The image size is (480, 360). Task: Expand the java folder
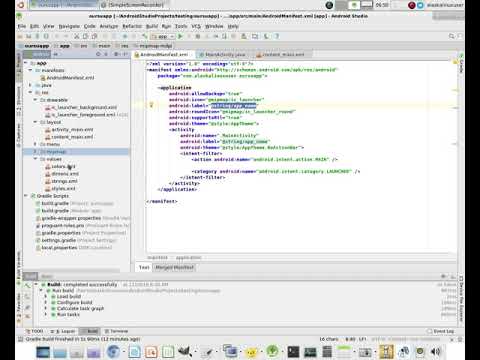point(30,85)
